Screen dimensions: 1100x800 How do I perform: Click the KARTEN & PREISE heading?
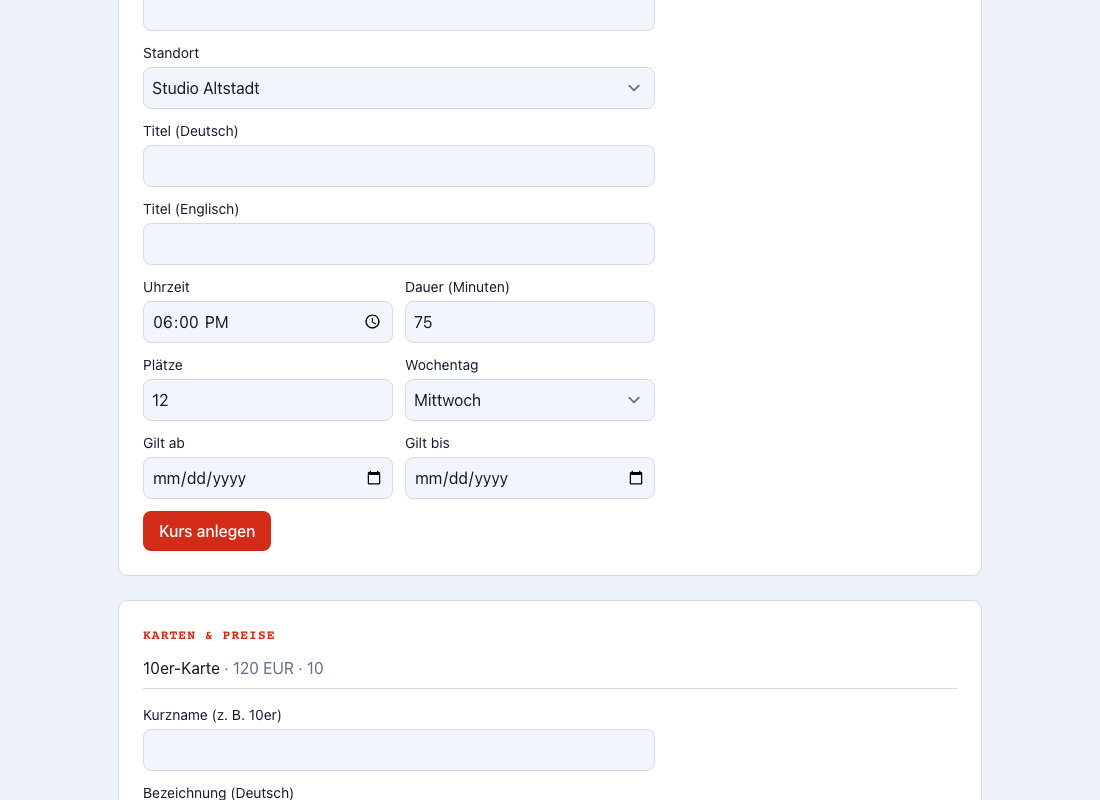click(x=209, y=635)
